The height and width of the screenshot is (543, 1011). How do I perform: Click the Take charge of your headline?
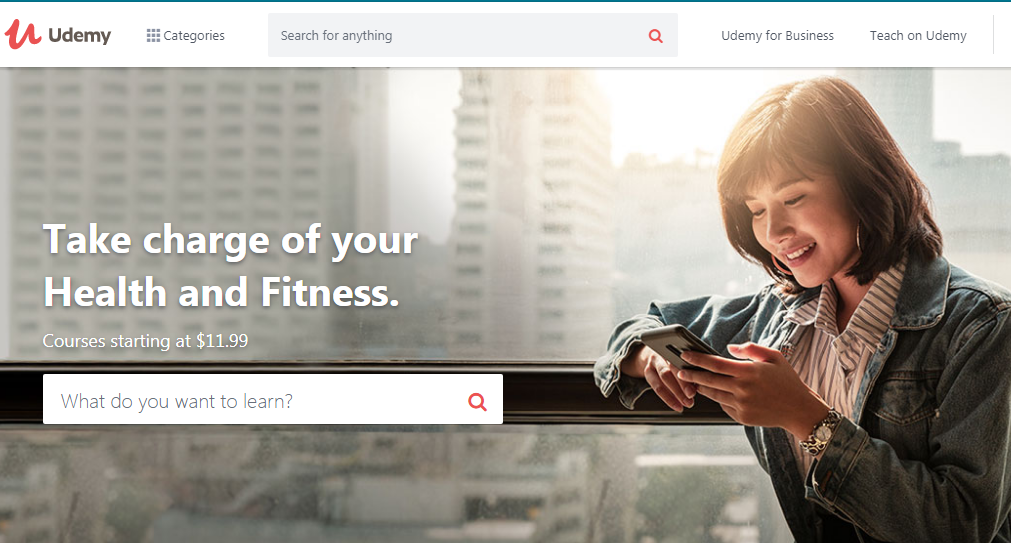point(230,241)
